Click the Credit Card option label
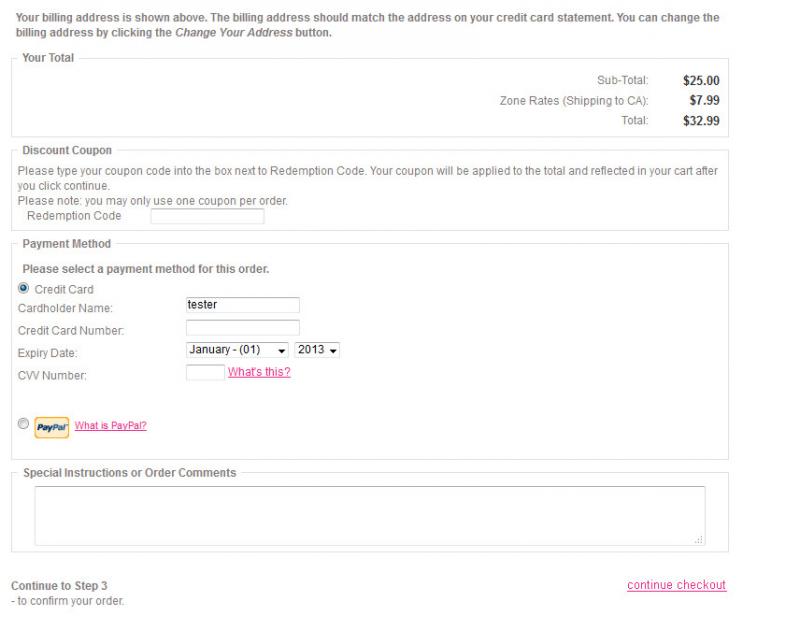 pos(64,289)
